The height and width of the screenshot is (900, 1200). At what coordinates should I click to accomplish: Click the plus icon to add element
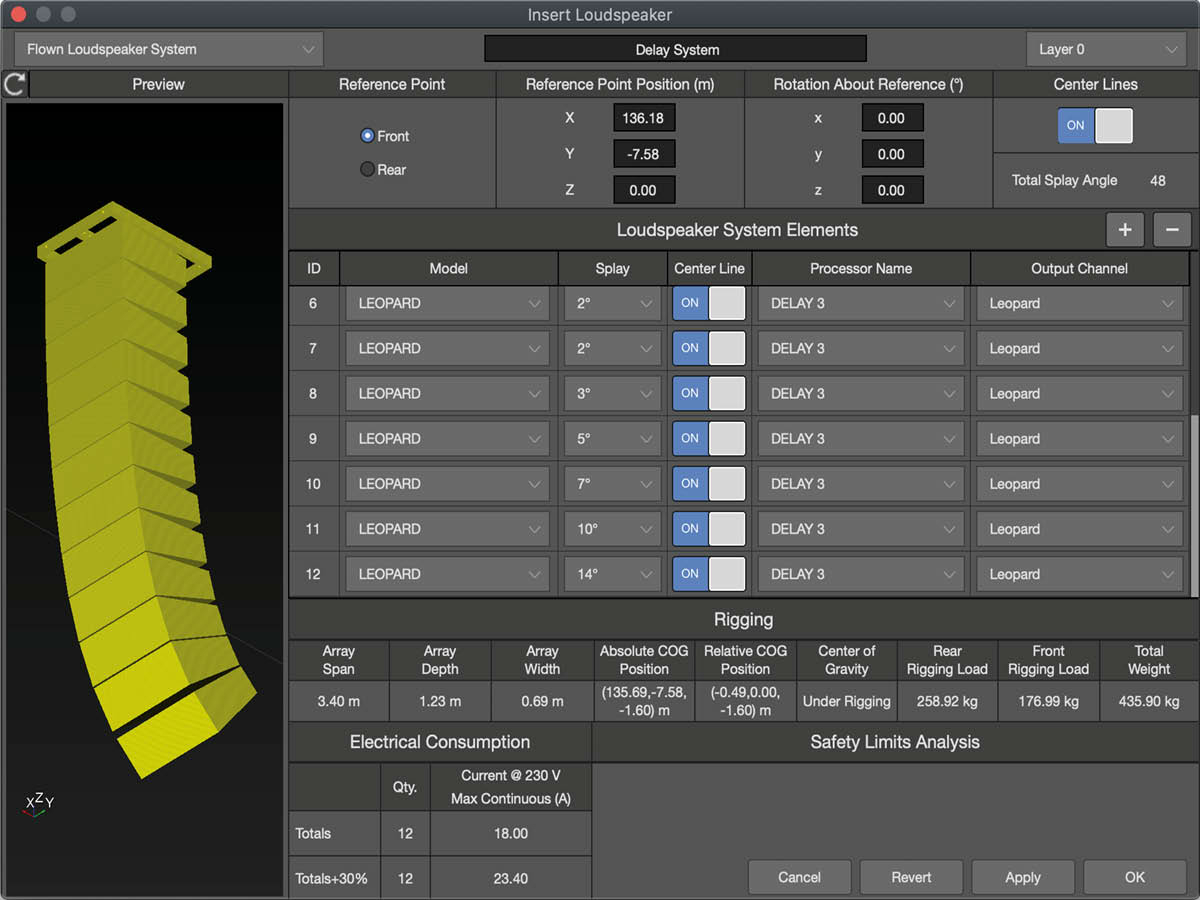1125,230
